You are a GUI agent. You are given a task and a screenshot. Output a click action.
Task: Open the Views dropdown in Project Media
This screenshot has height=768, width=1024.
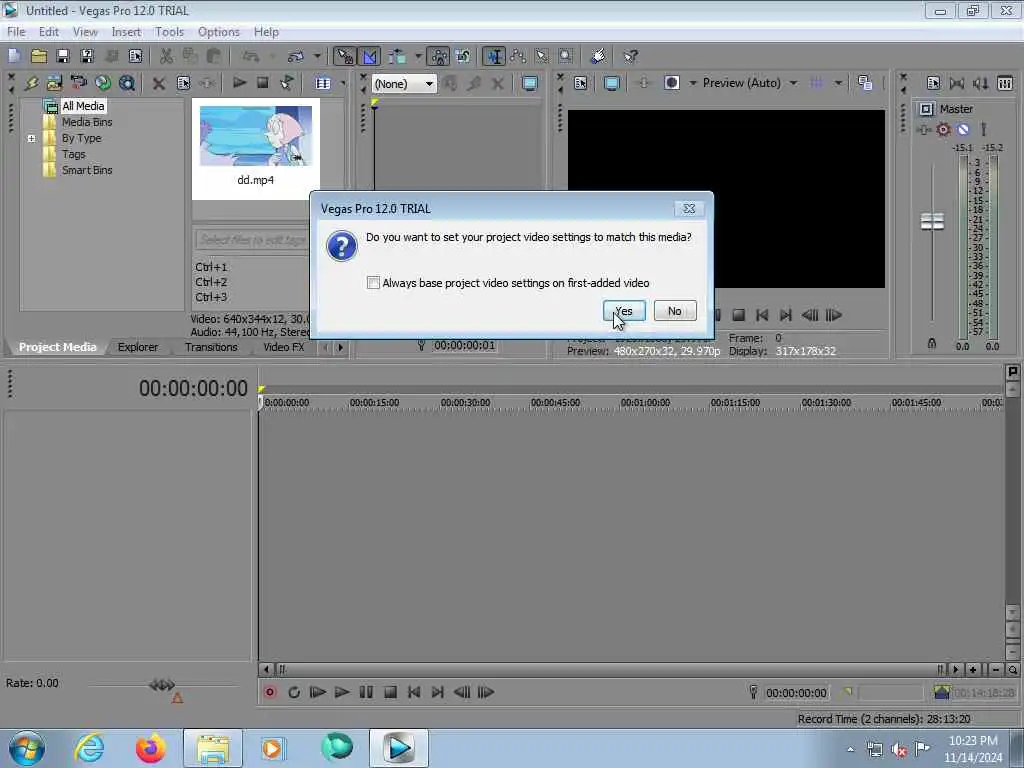click(x=343, y=83)
